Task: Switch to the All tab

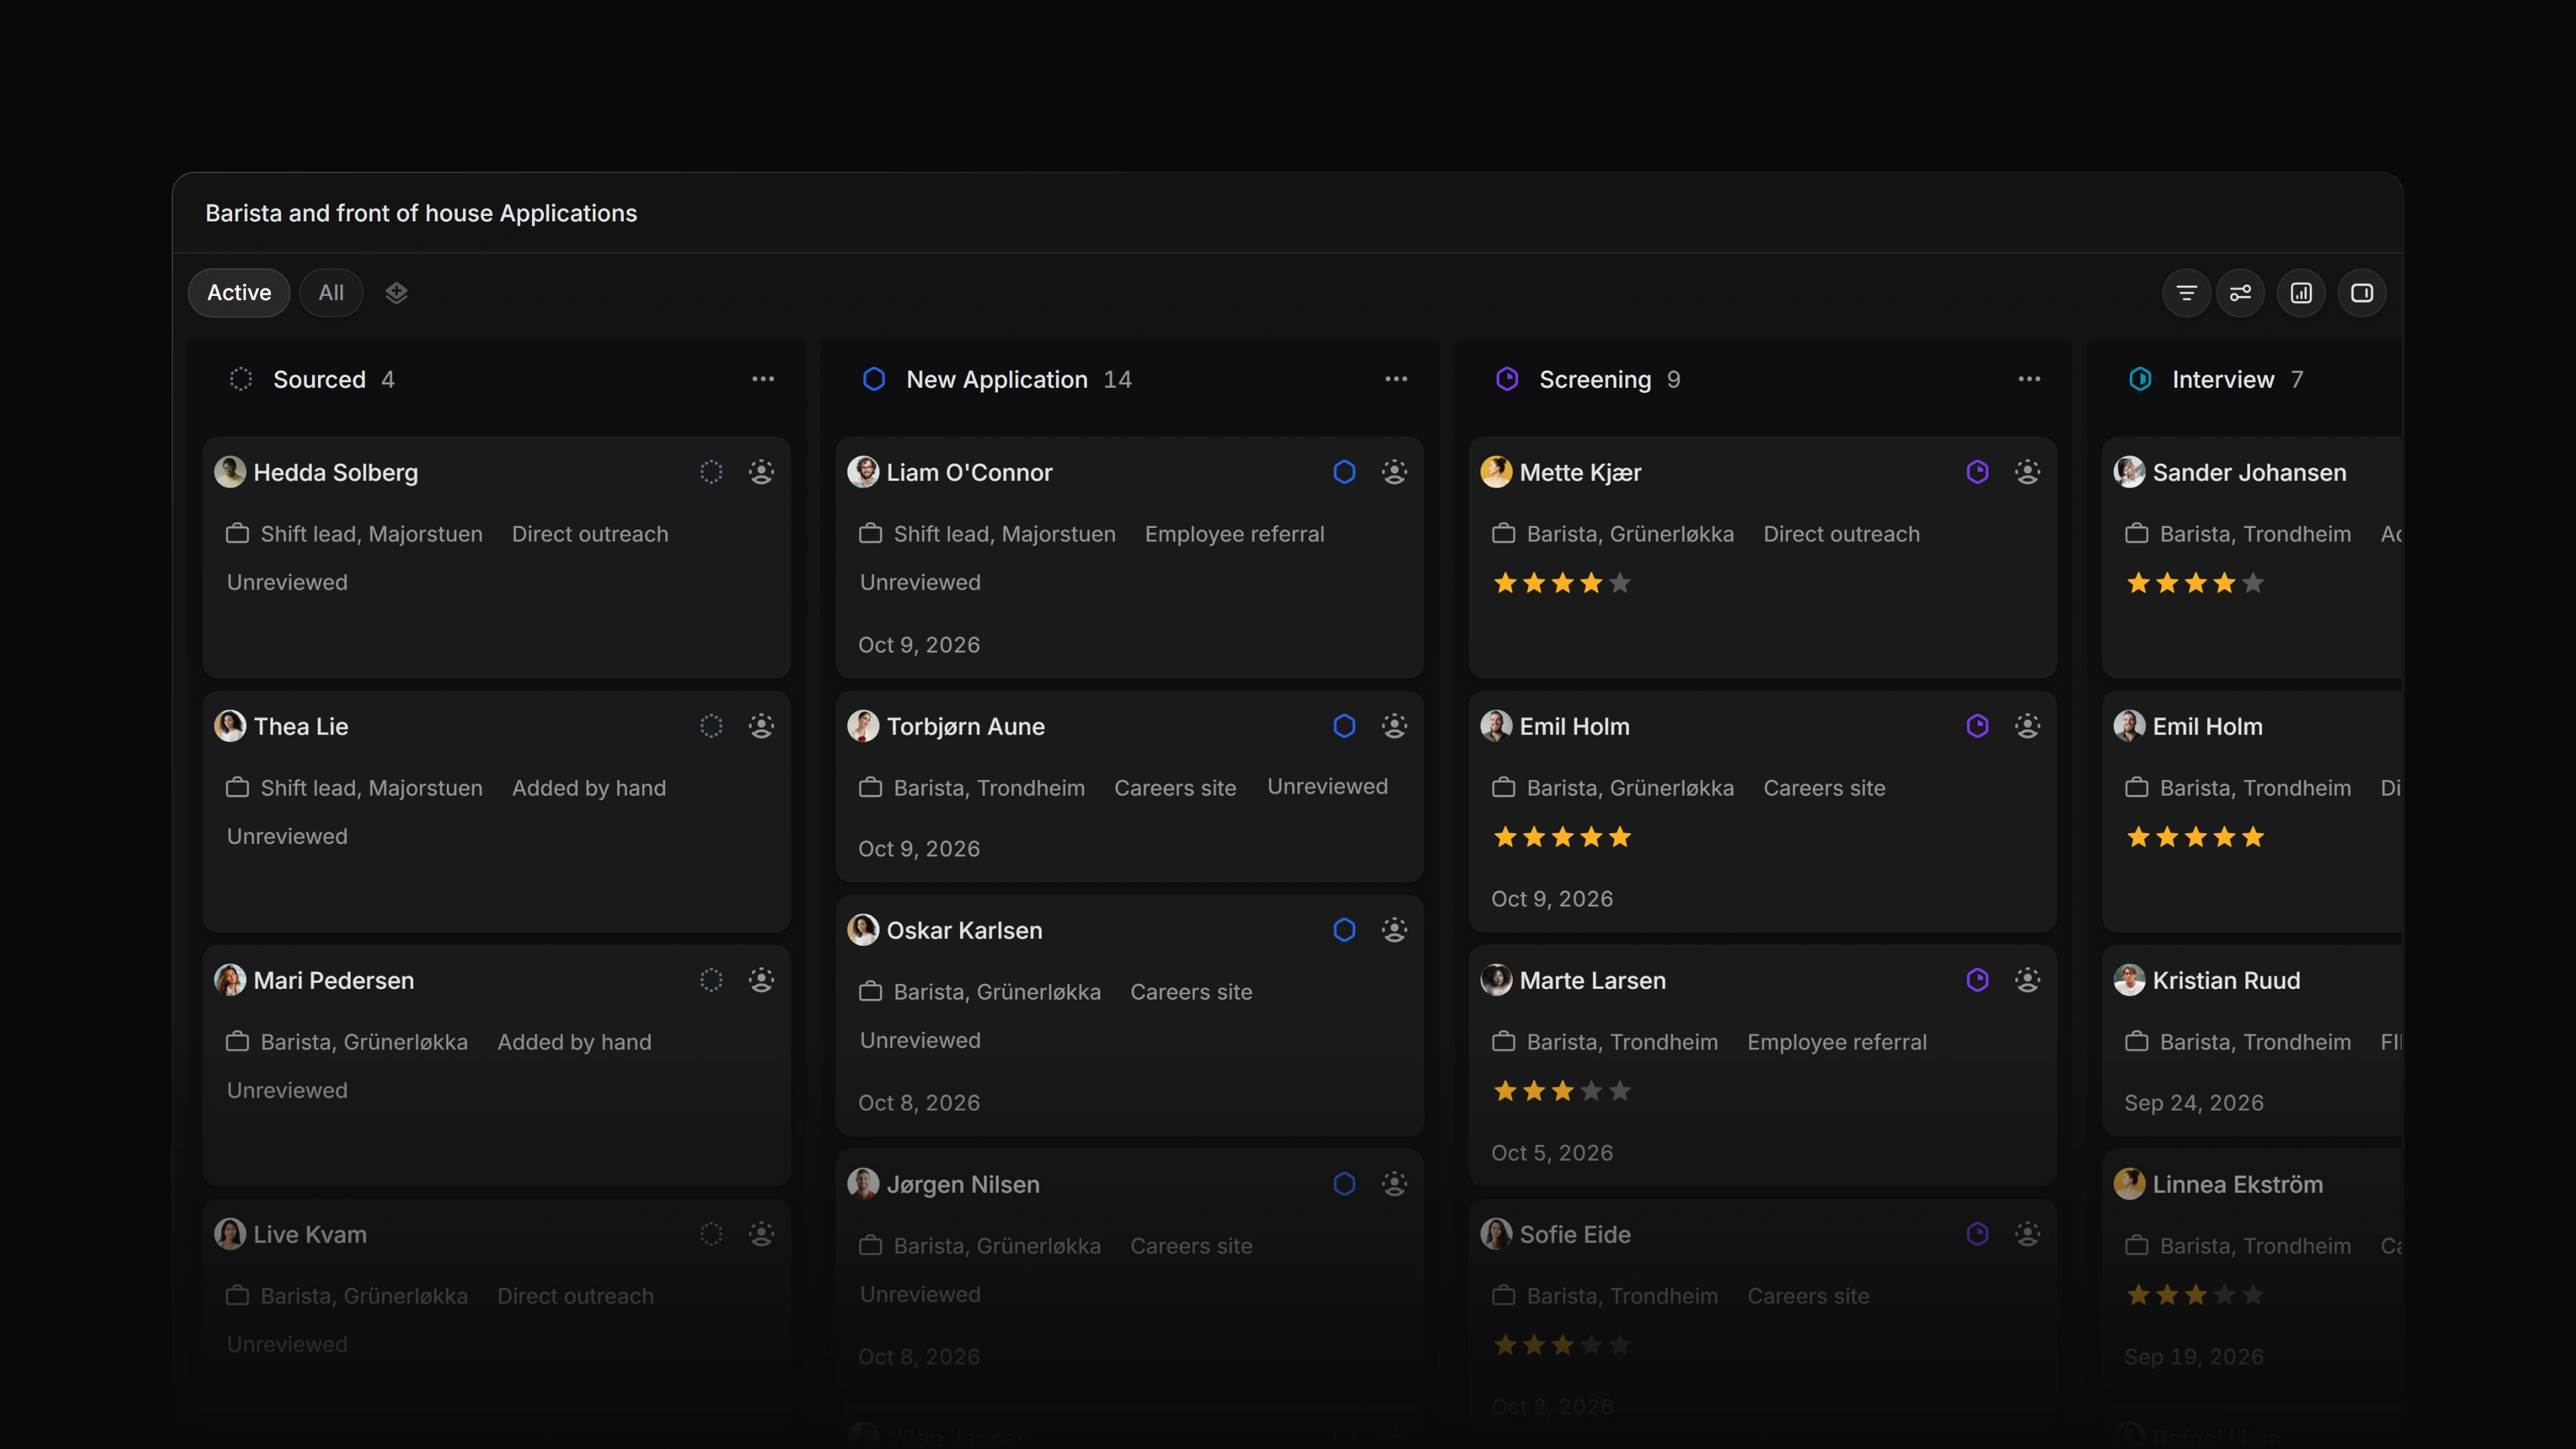Action: click(x=331, y=293)
